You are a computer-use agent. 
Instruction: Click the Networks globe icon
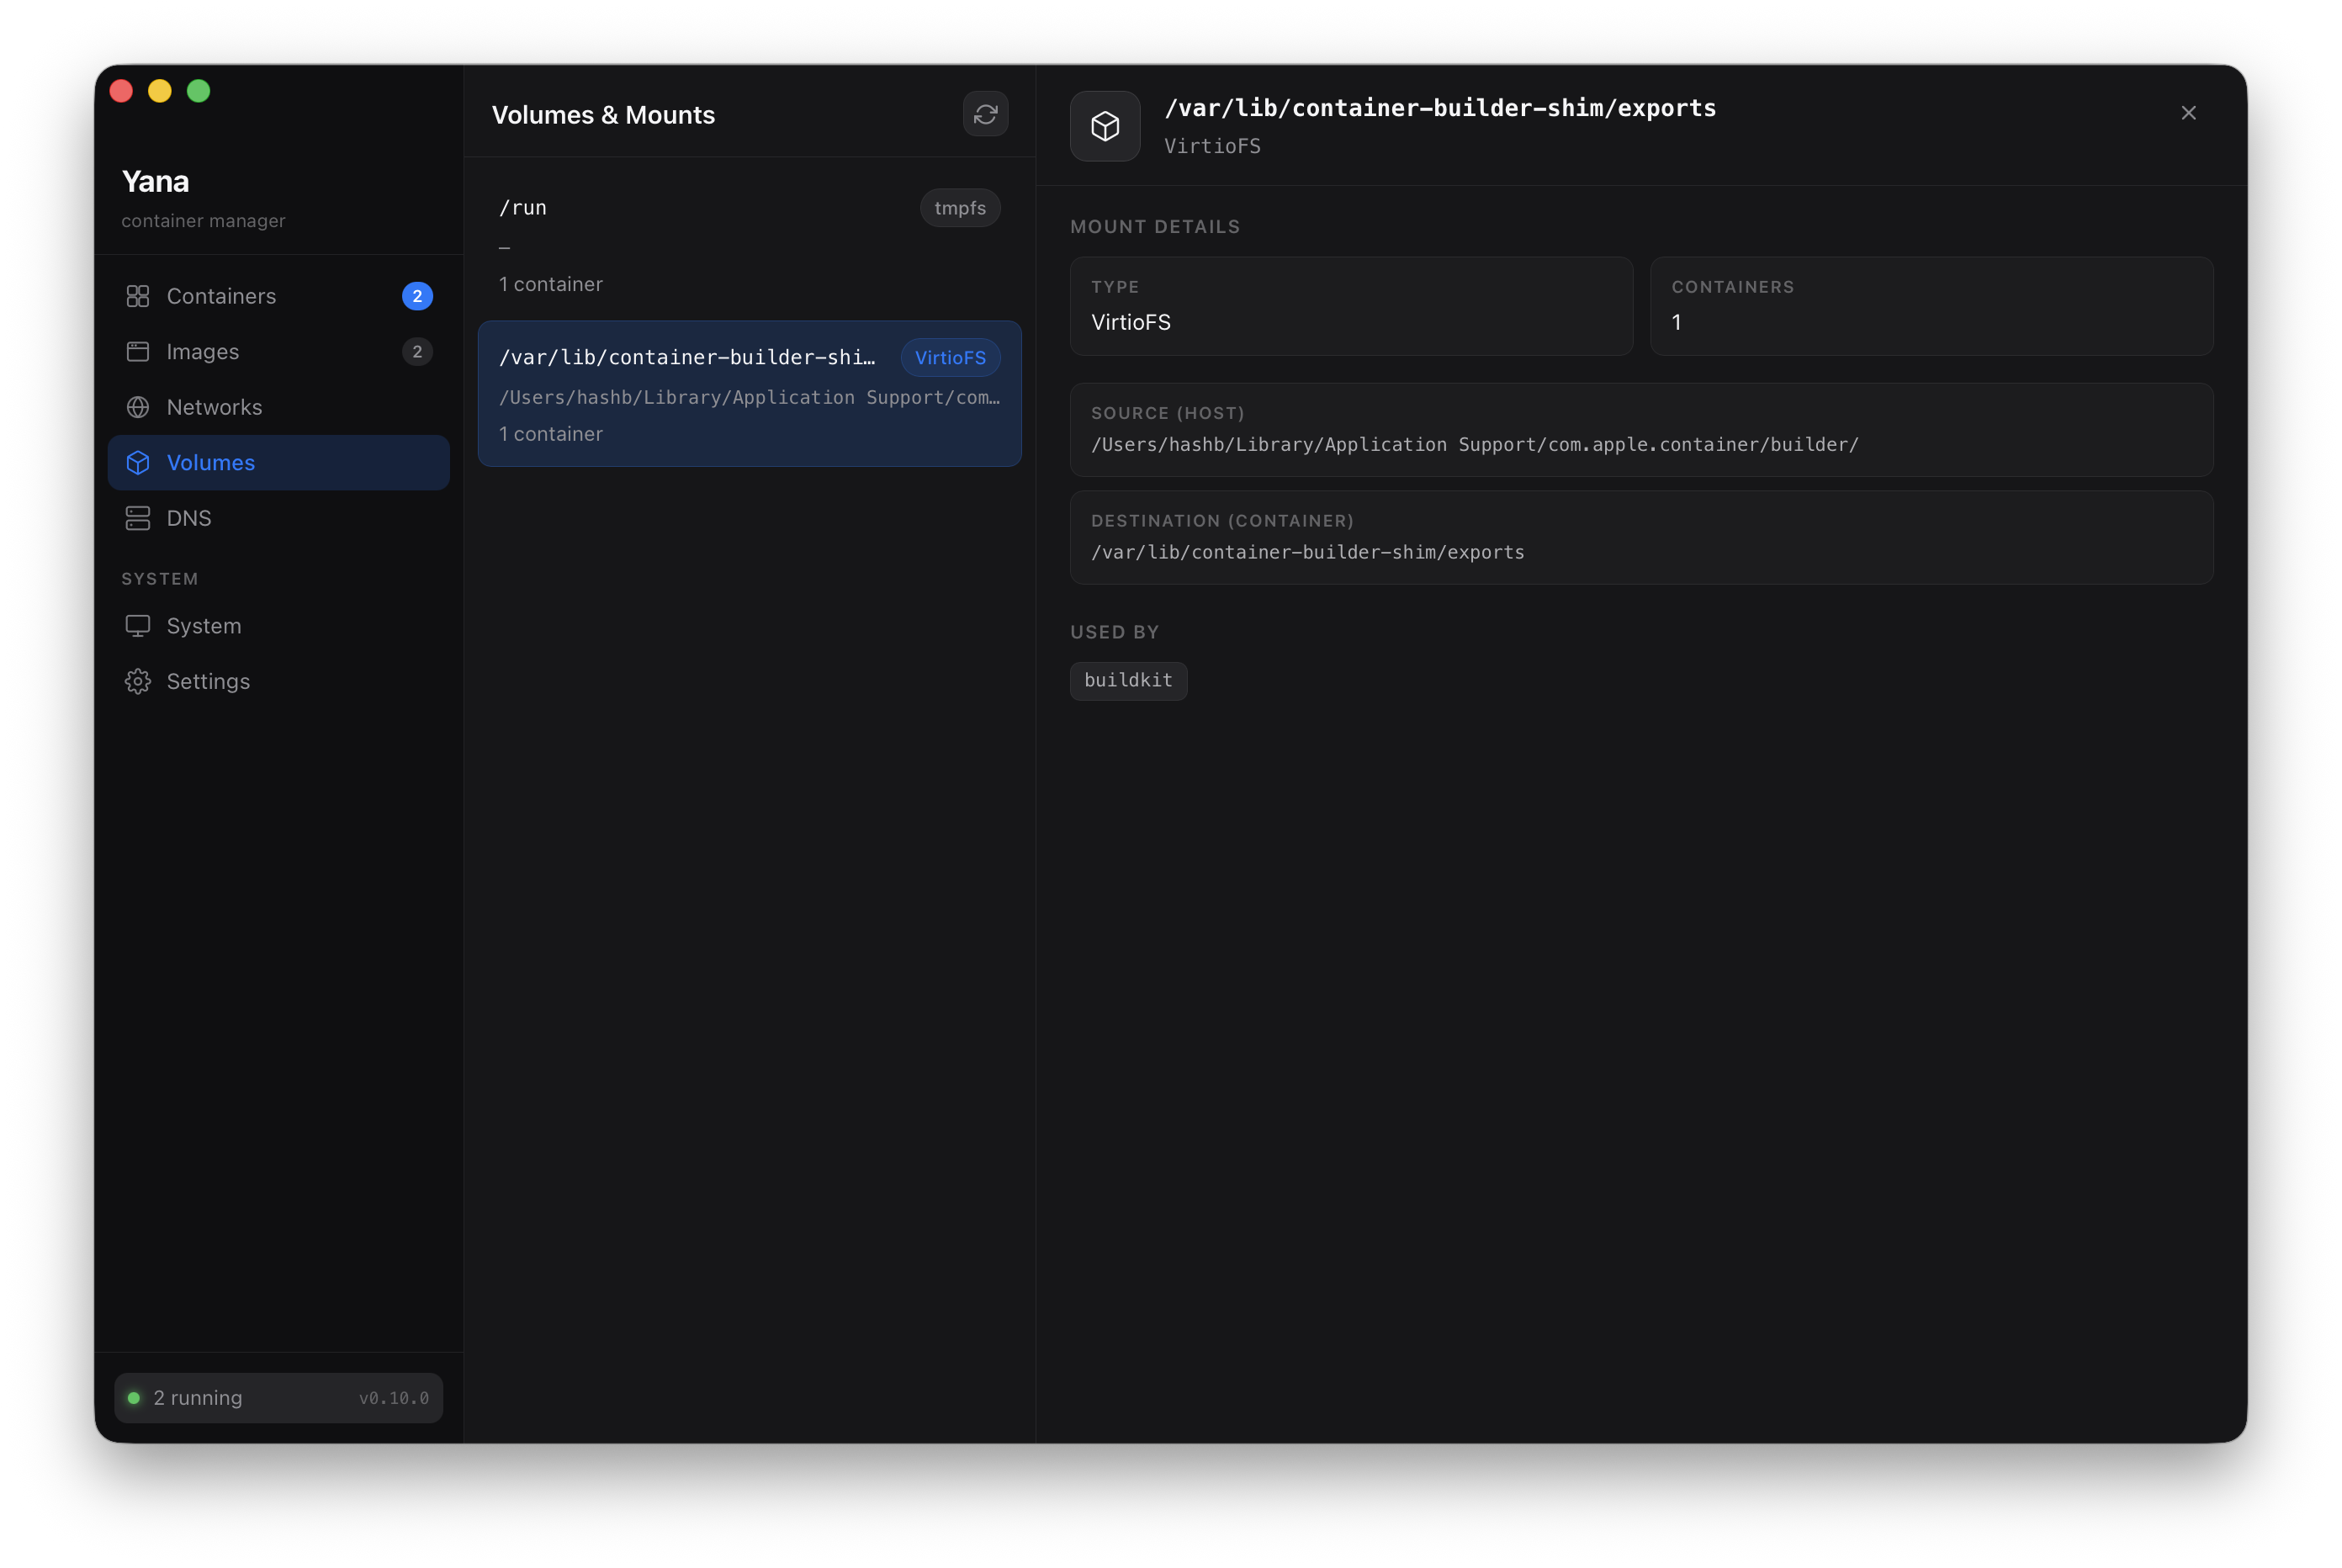pyautogui.click(x=138, y=407)
